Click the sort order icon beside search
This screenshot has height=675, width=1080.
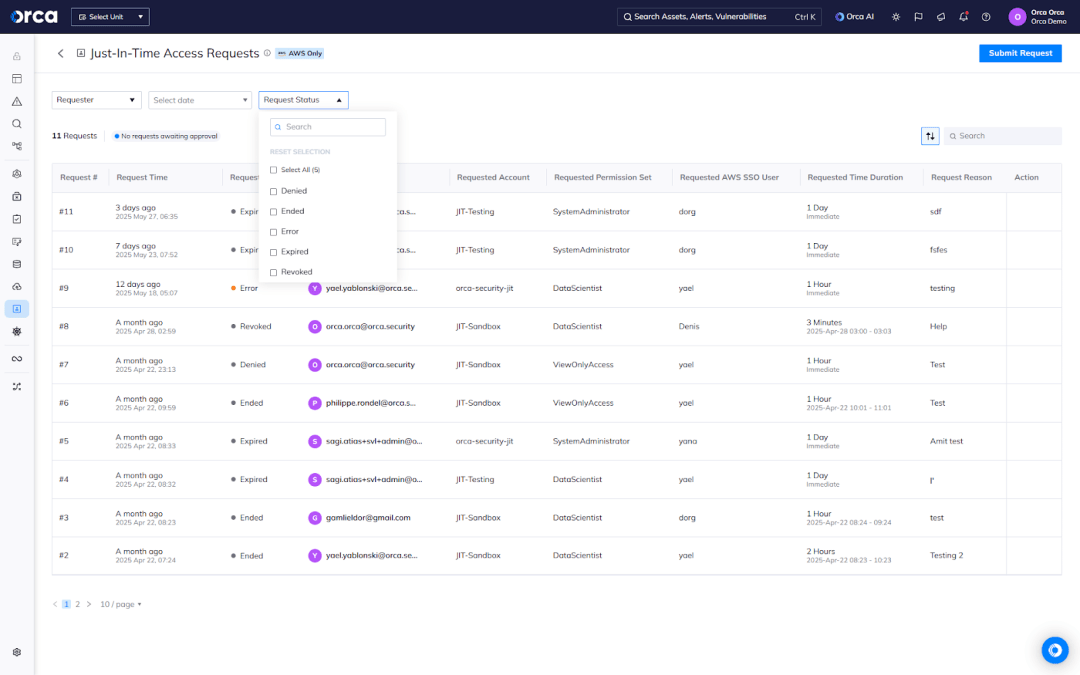(930, 136)
